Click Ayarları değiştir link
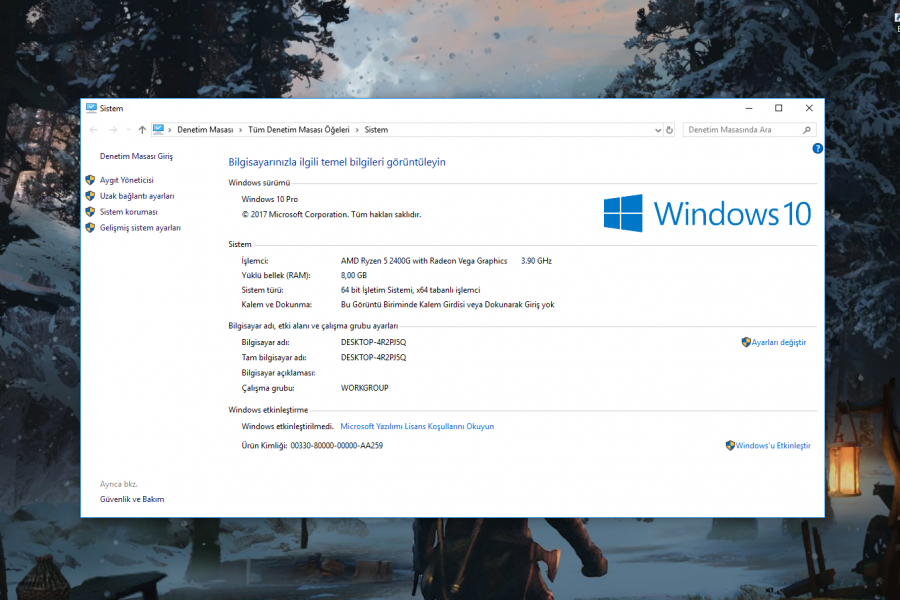900x600 pixels. point(779,342)
